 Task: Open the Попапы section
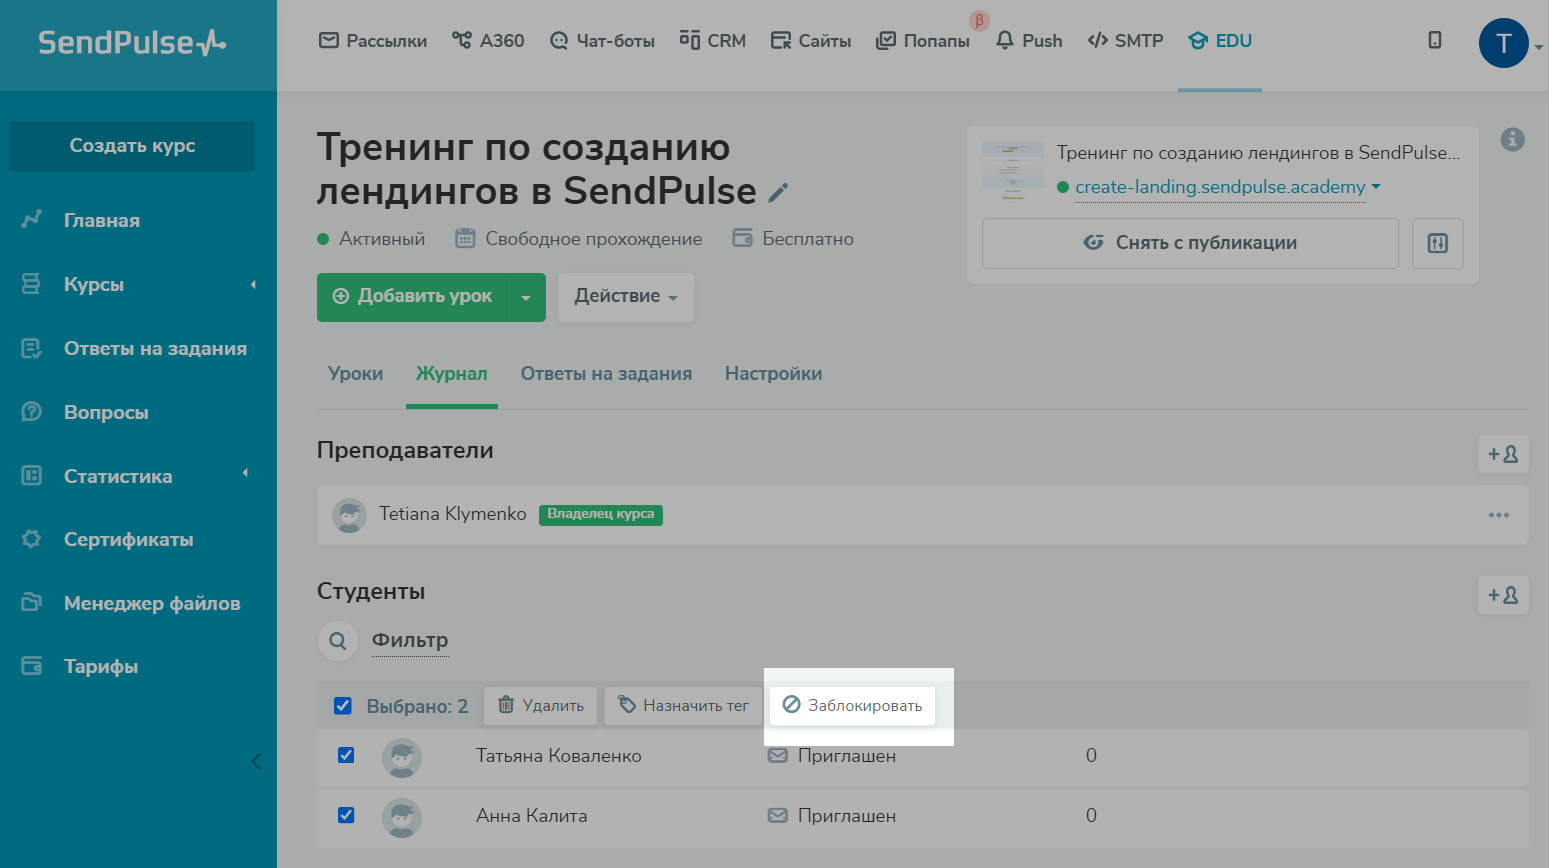pyautogui.click(x=923, y=41)
